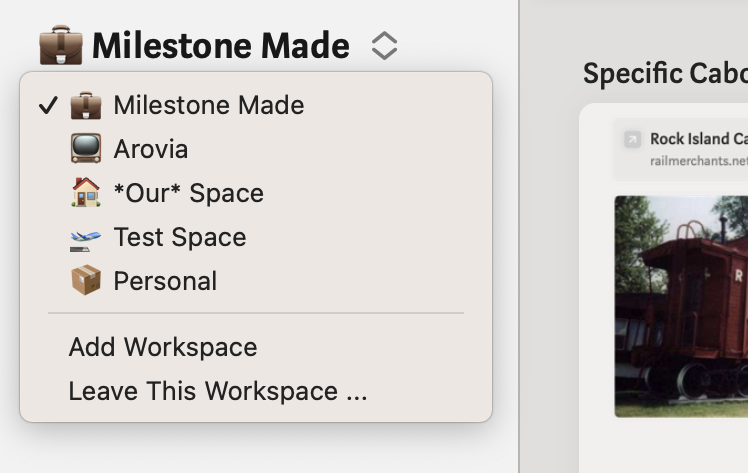This screenshot has width=748, height=473.
Task: Toggle the workspace switcher chevron arrows
Action: (384, 46)
